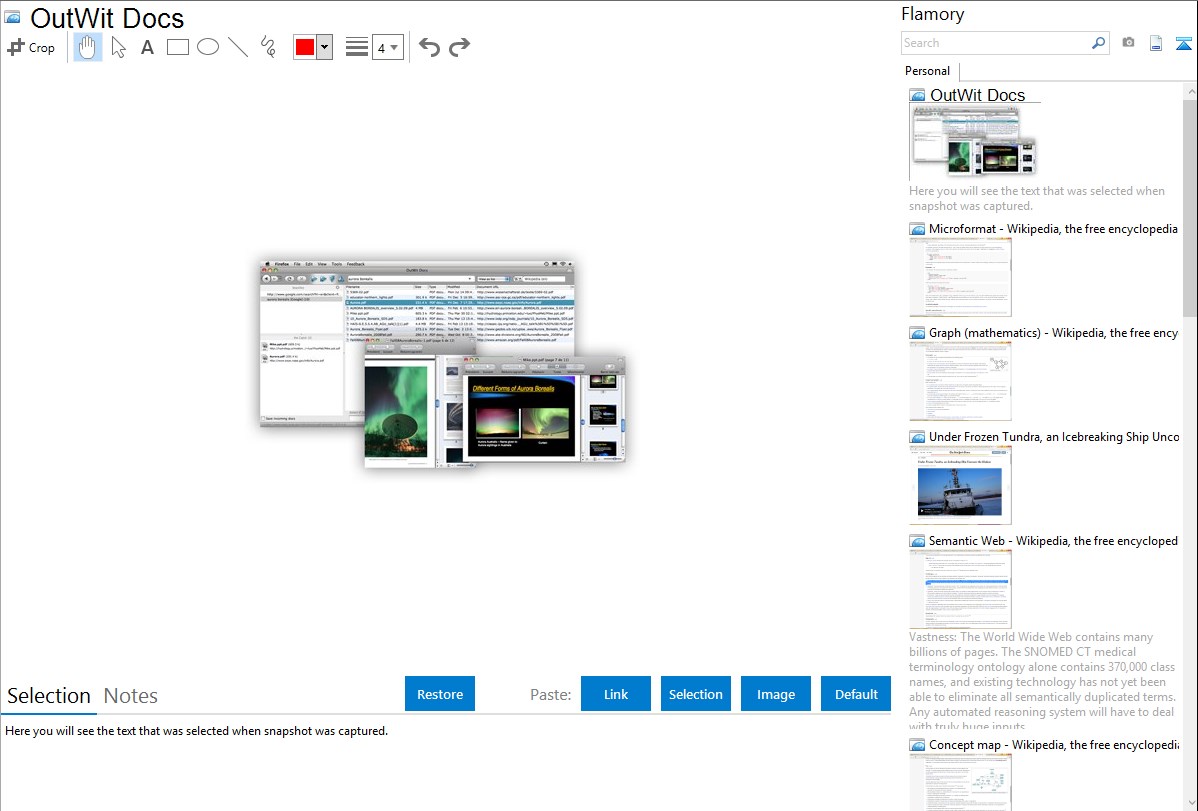Click the blue icon right of document icon

pos(1183,43)
